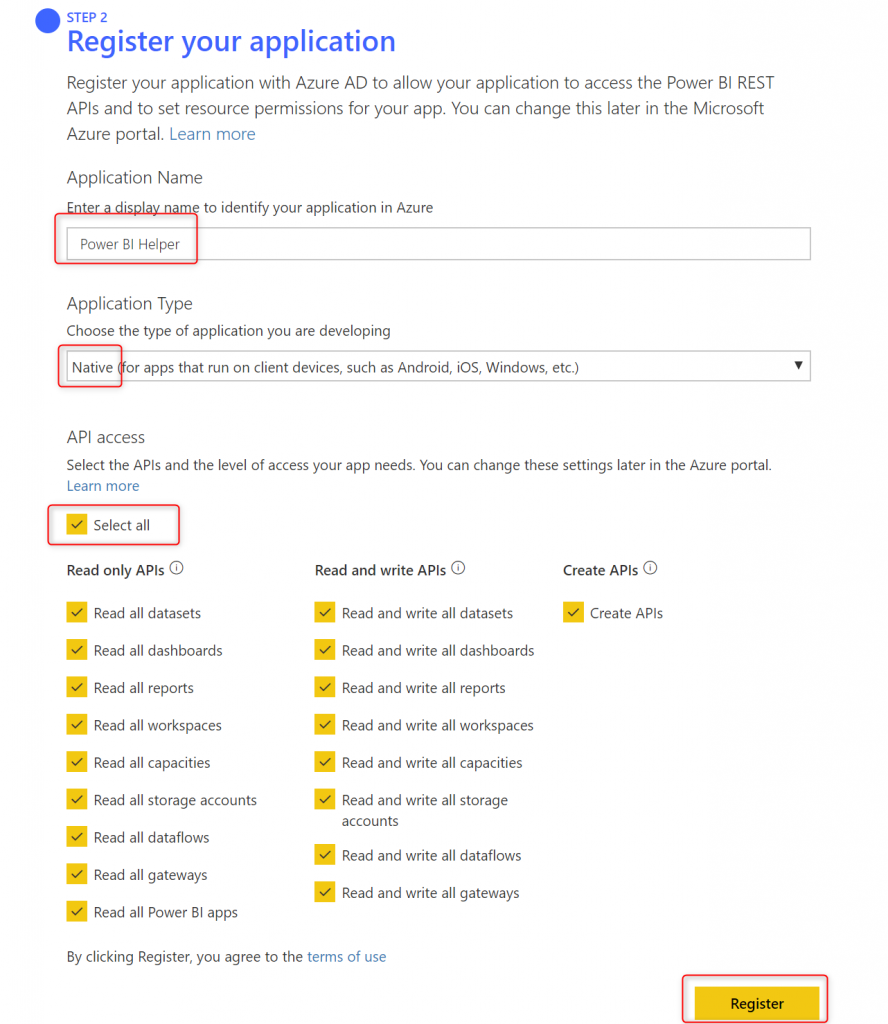Screen dimensions: 888x1024
Task: Click info icon beside Read and write APIs
Action: 458,569
